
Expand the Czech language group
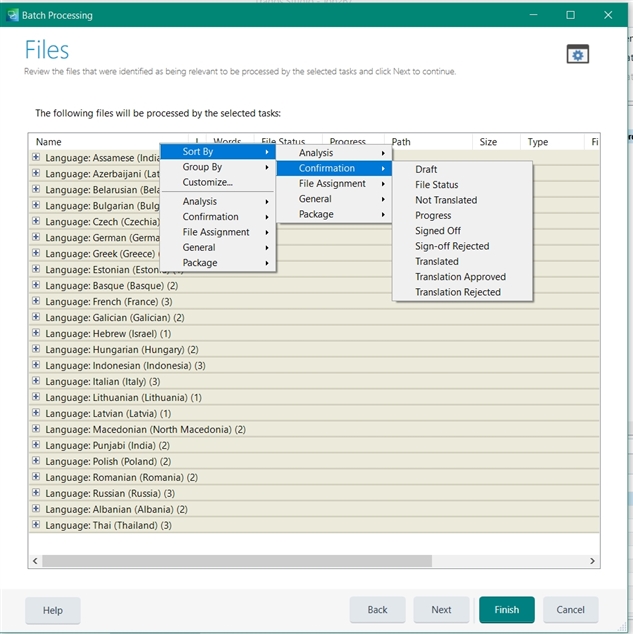36,221
